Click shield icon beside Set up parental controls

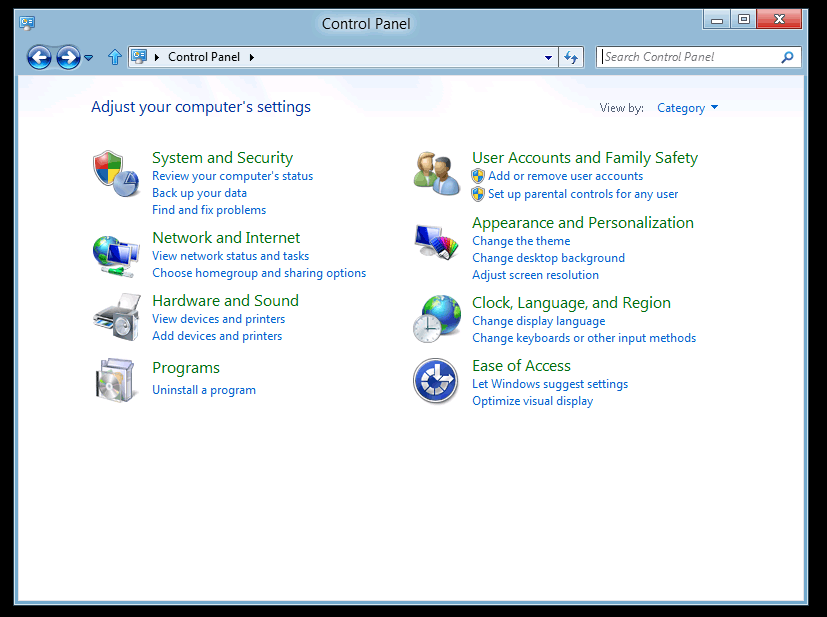tap(478, 194)
